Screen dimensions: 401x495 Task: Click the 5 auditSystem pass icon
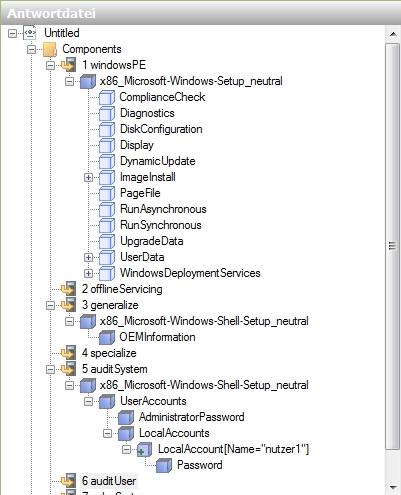[x=69, y=369]
